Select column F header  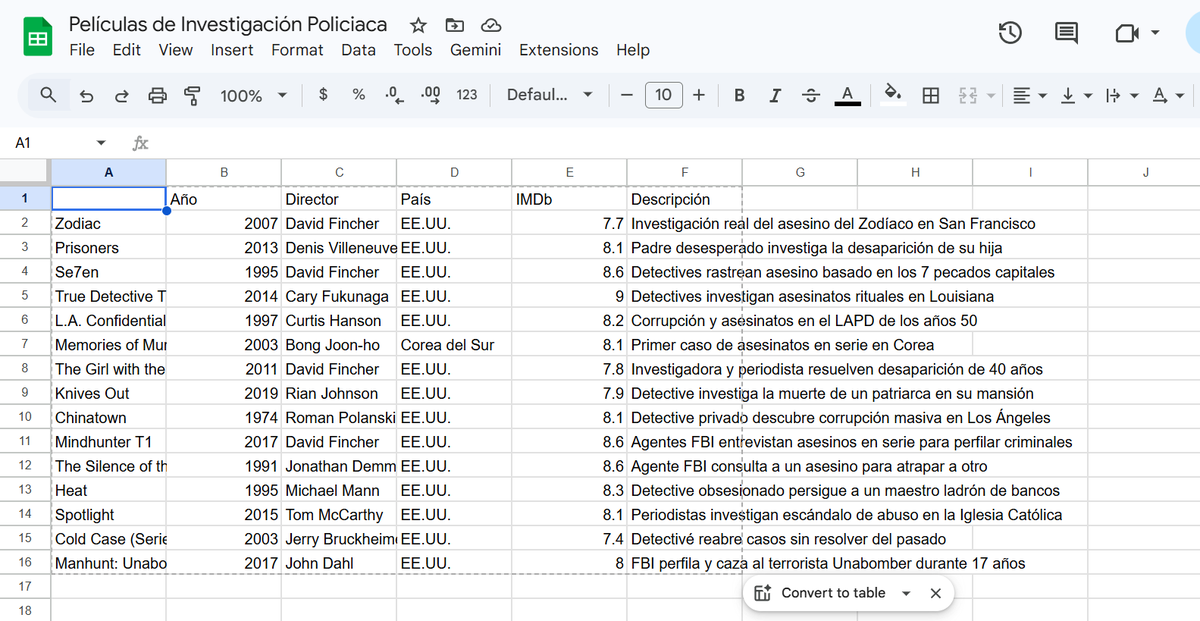pos(684,172)
